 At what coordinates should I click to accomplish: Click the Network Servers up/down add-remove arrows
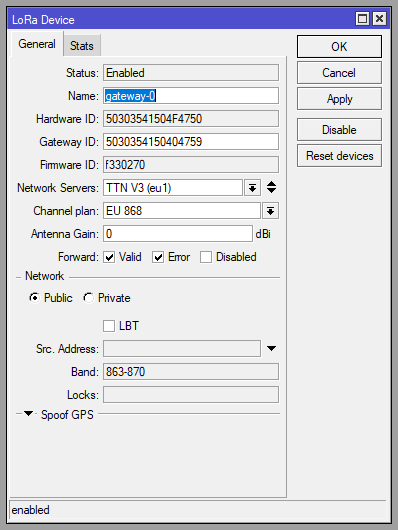click(x=271, y=187)
